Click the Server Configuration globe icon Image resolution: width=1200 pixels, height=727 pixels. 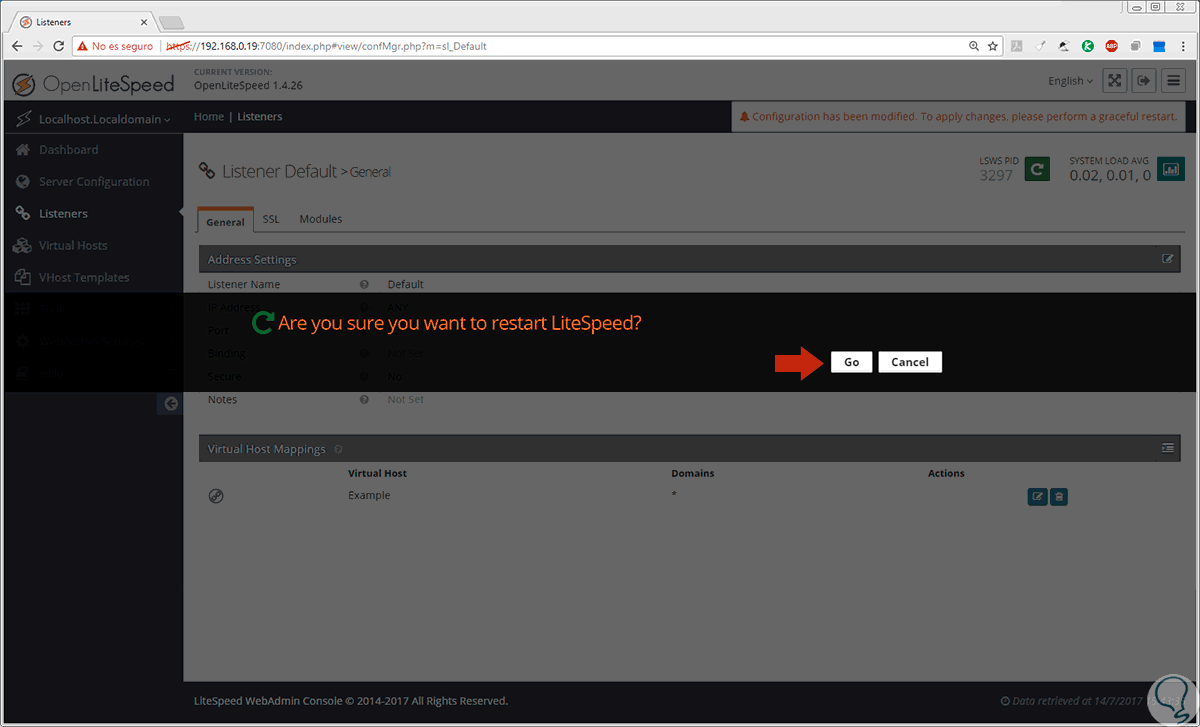pos(23,182)
